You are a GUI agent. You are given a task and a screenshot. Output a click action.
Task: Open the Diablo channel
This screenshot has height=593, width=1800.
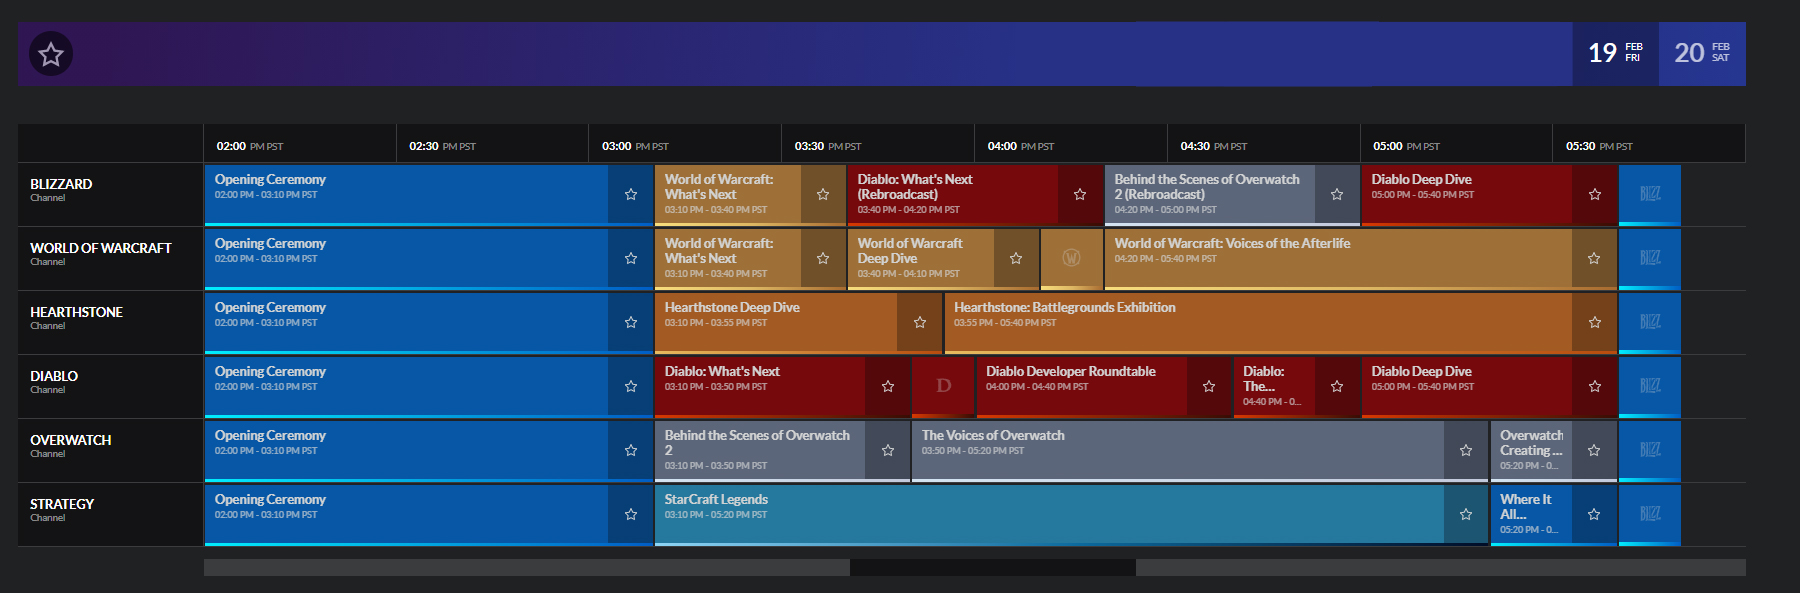[x=110, y=386]
